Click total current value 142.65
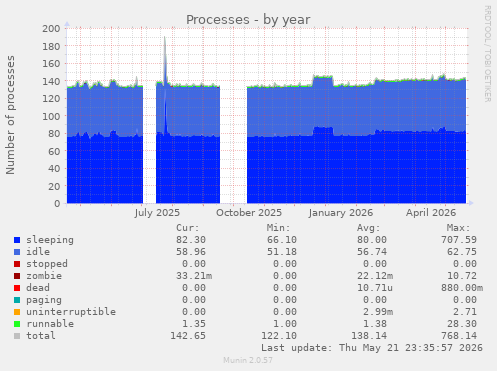The image size is (497, 371). point(188,336)
